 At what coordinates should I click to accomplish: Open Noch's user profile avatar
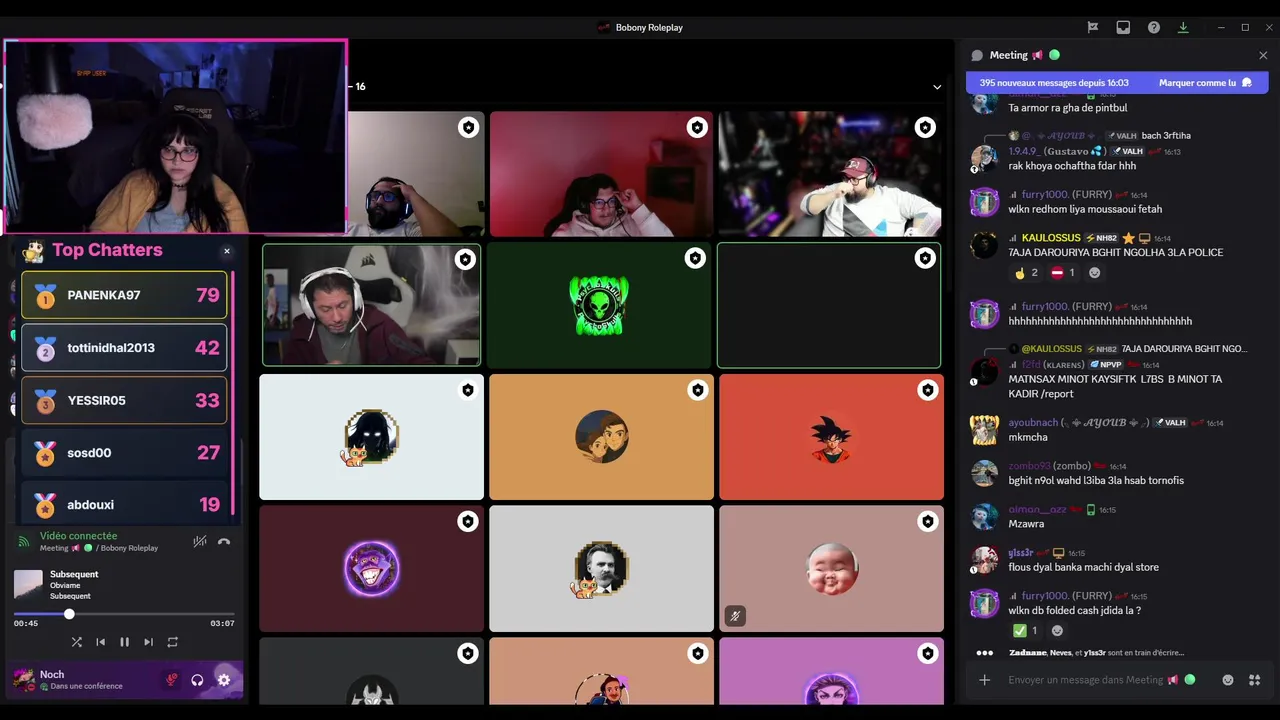[x=23, y=680]
